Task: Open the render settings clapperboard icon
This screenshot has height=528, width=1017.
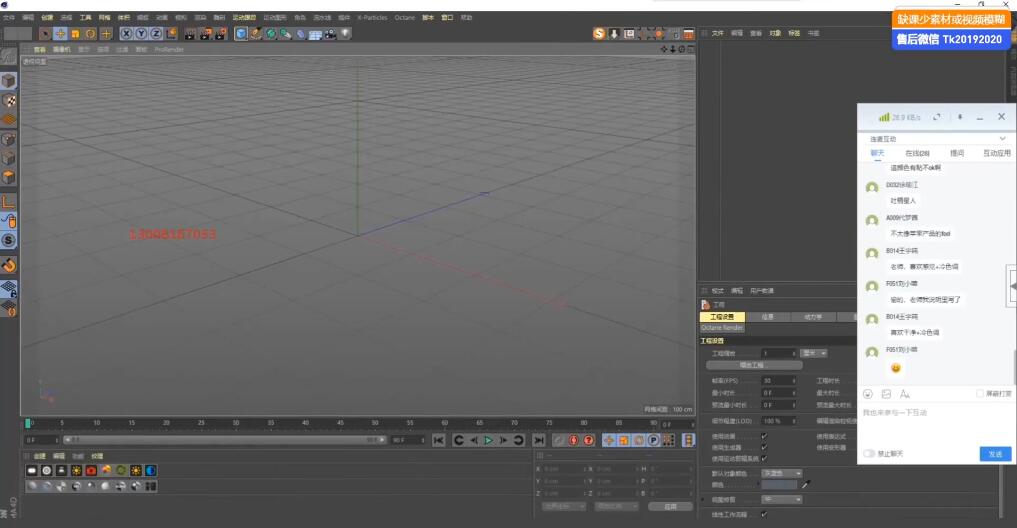Action: click(221, 34)
